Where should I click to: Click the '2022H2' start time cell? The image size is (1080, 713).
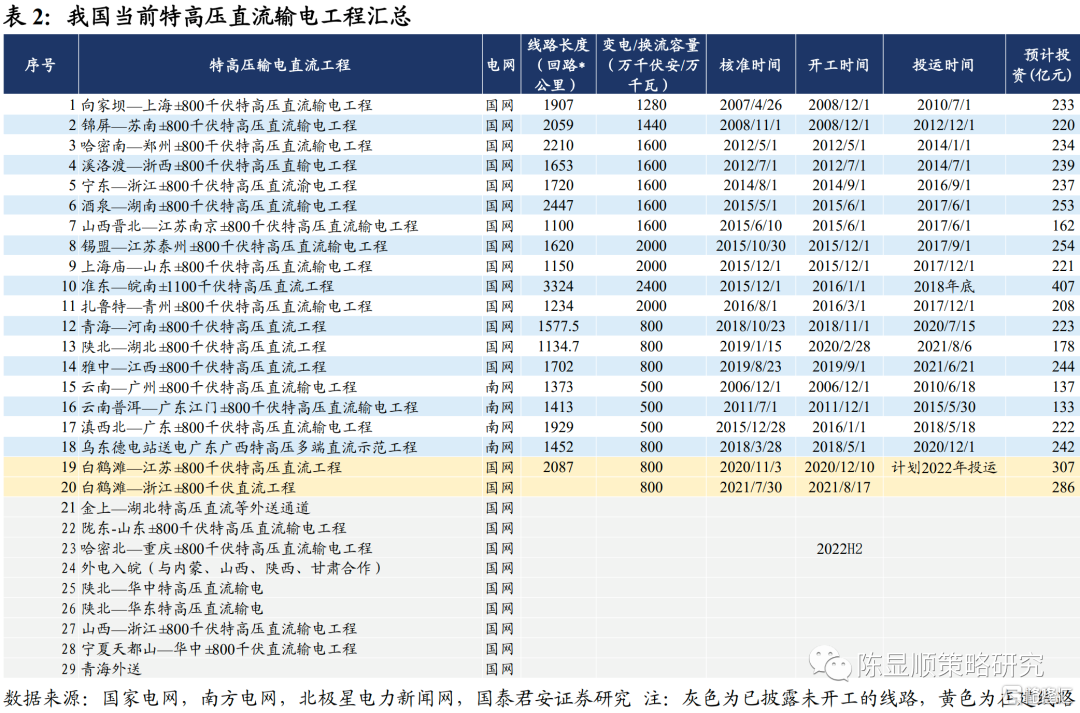839,548
